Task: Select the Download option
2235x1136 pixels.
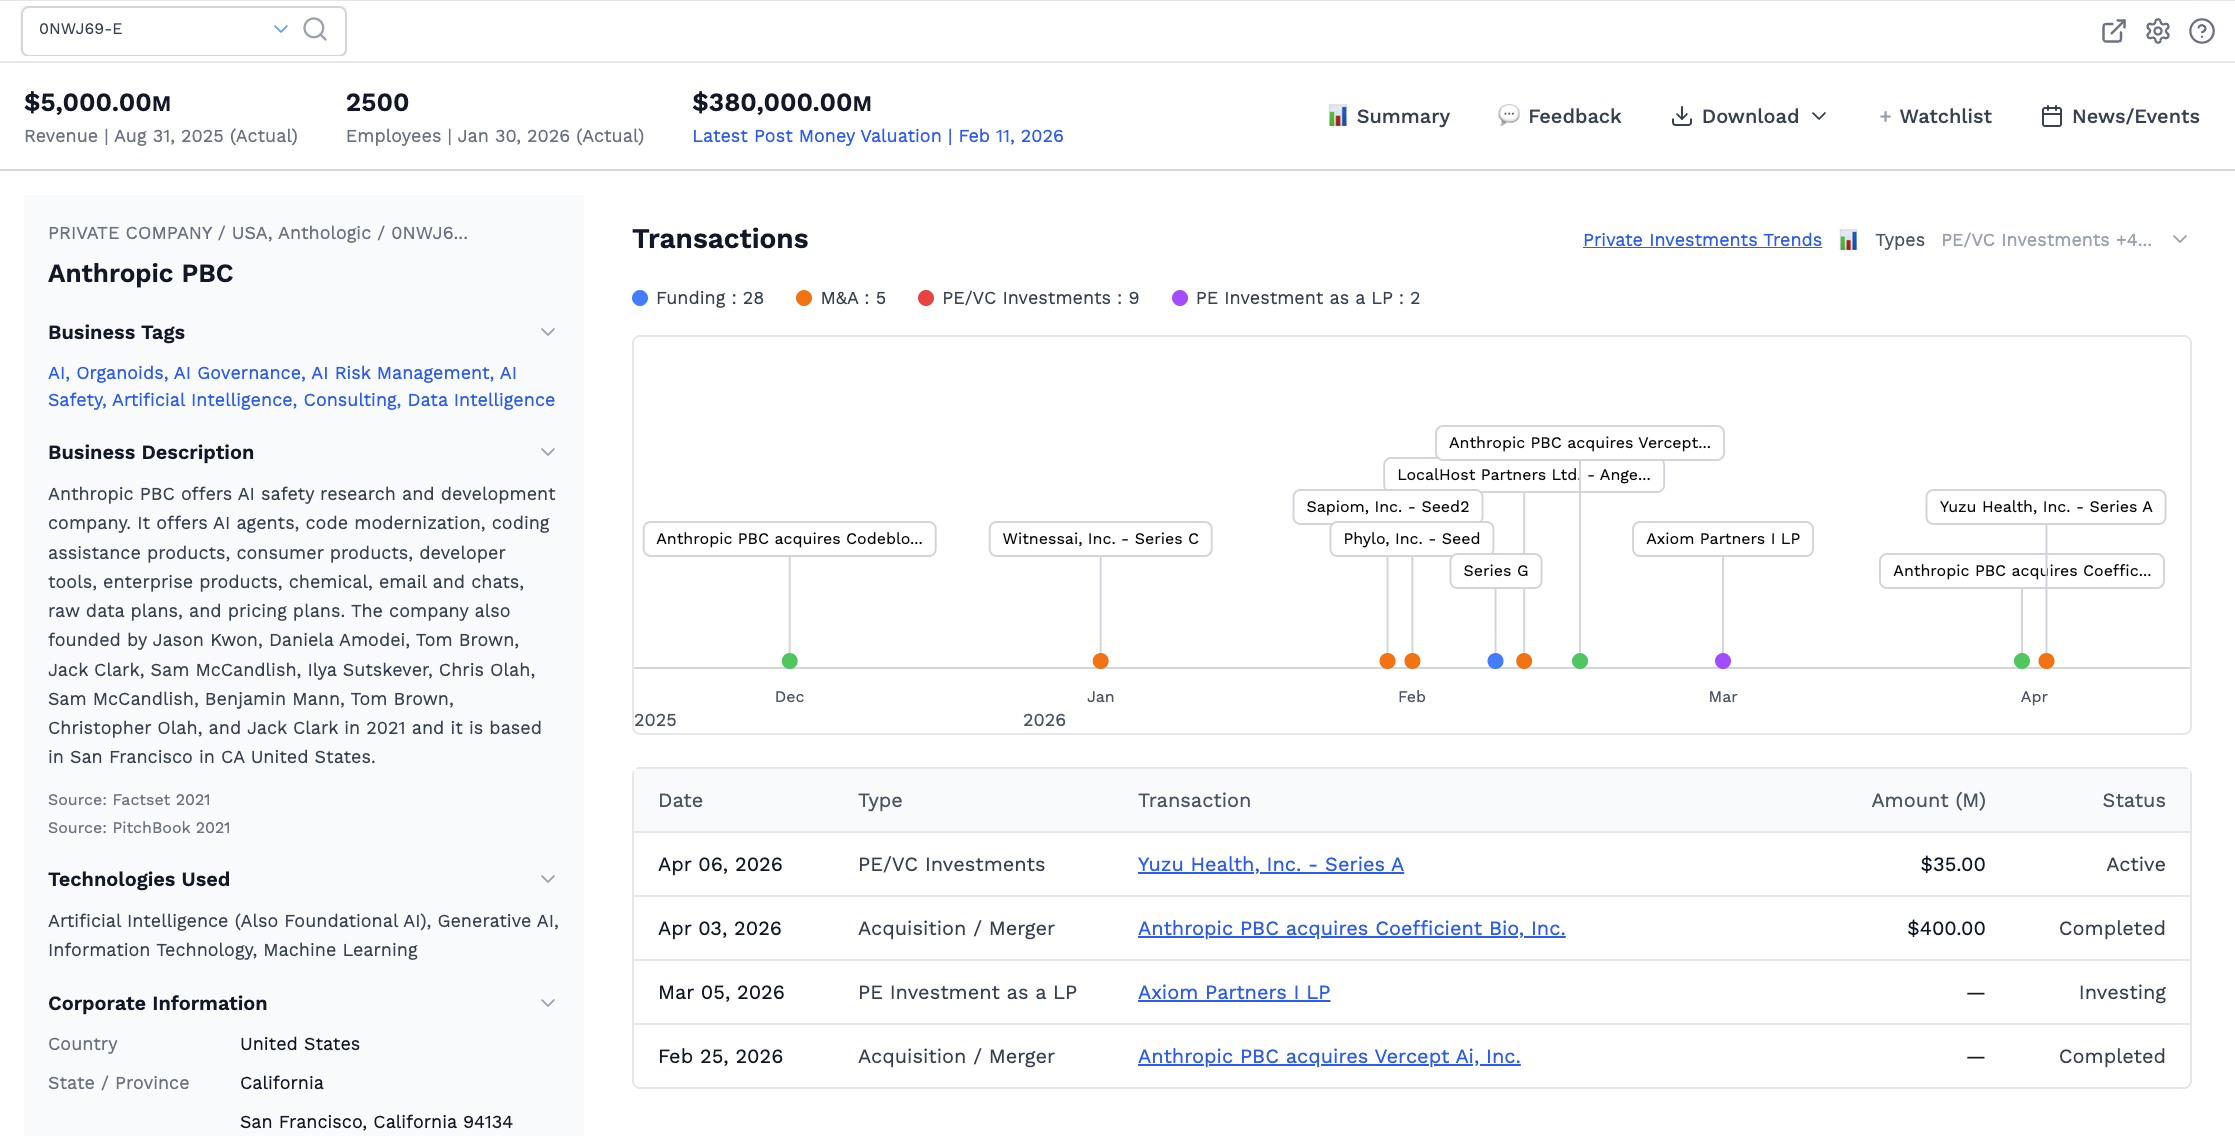Action: pos(1749,116)
